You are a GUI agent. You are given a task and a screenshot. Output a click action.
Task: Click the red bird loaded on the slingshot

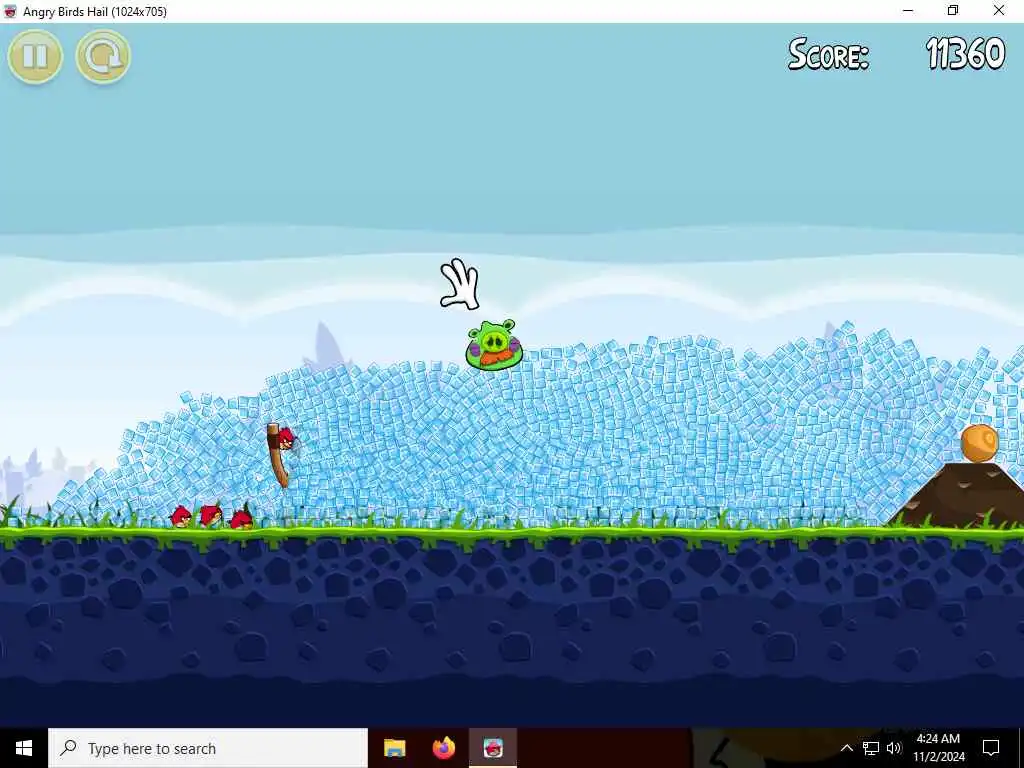[x=286, y=439]
